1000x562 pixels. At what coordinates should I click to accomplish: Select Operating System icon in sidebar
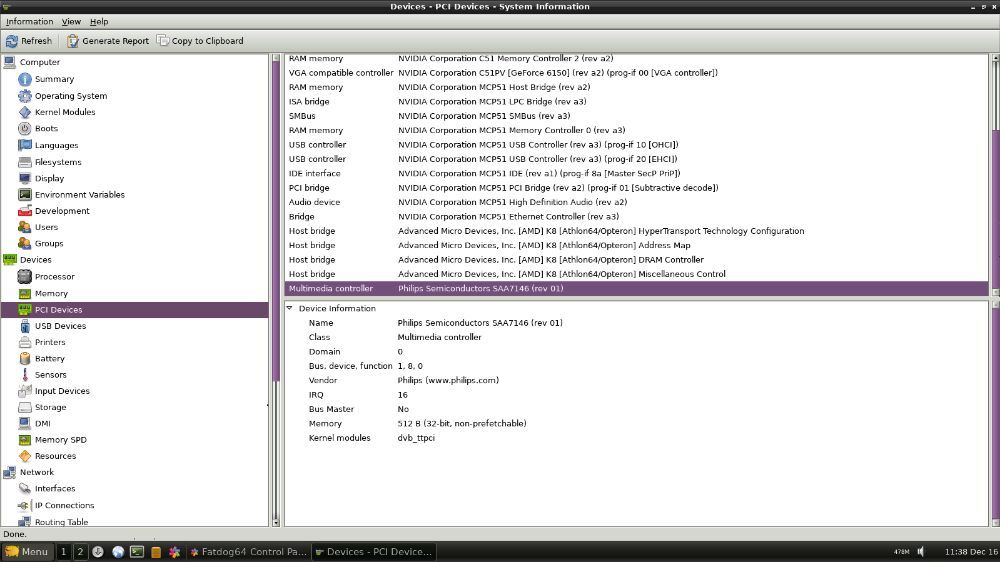tap(25, 96)
